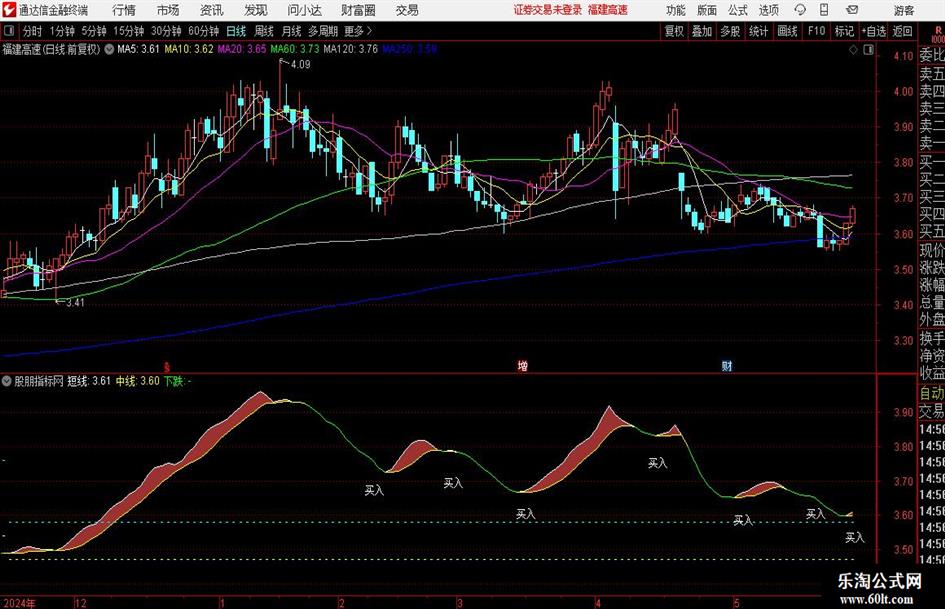This screenshot has height=609, width=945.
Task: Expand the main chart indicator dropdown circle
Action: click(109, 49)
